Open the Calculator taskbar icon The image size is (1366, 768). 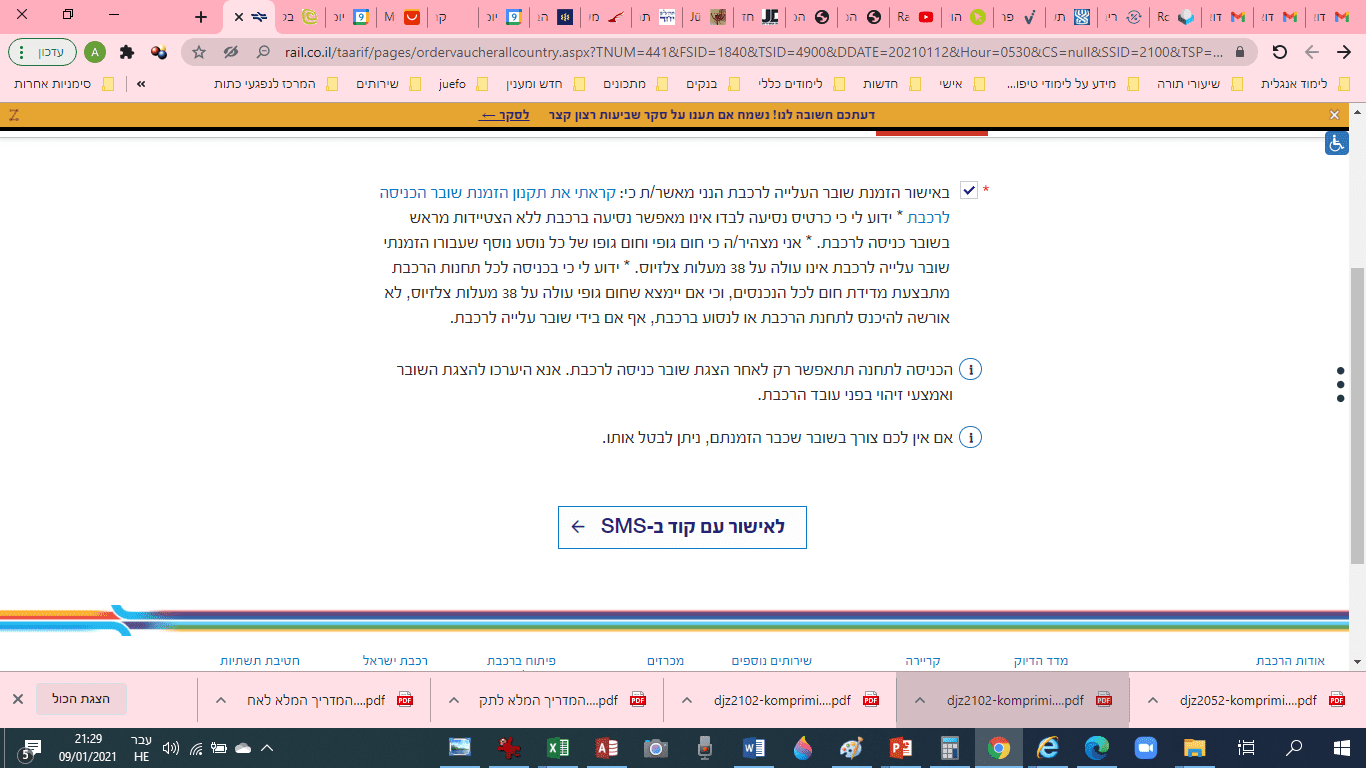pos(950,748)
